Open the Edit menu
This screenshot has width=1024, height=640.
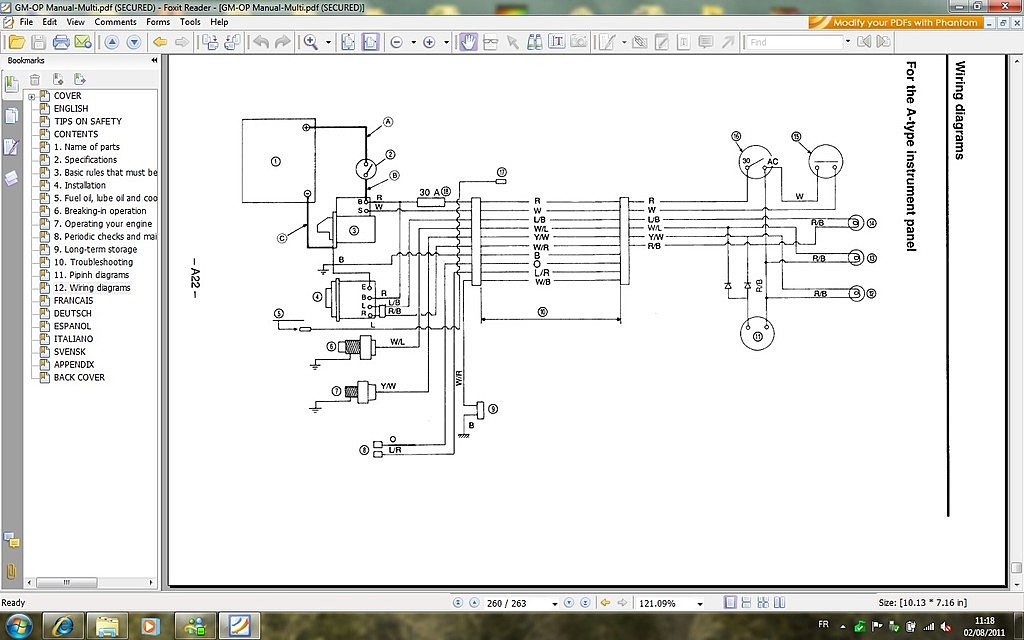50,22
